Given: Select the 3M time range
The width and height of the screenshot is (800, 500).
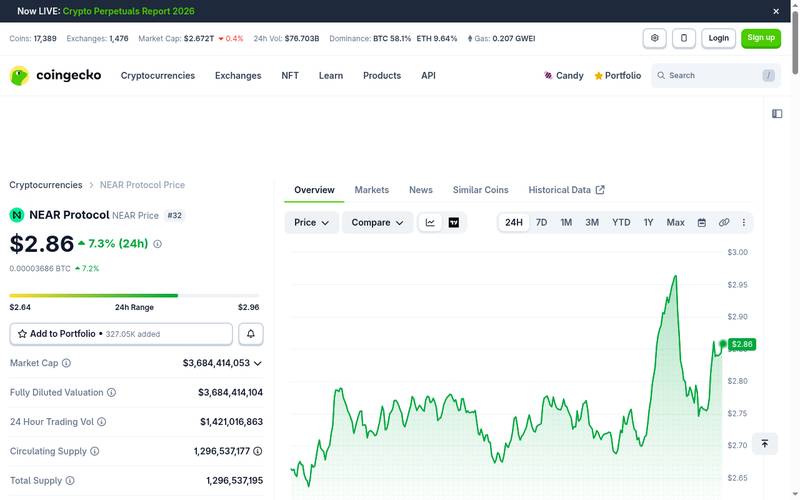Looking at the screenshot, I should tap(592, 222).
